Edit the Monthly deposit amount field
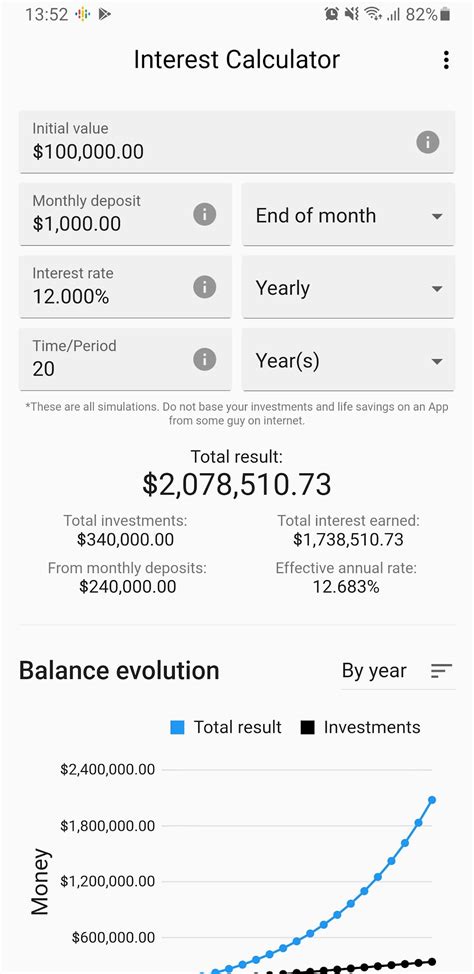 [x=125, y=214]
